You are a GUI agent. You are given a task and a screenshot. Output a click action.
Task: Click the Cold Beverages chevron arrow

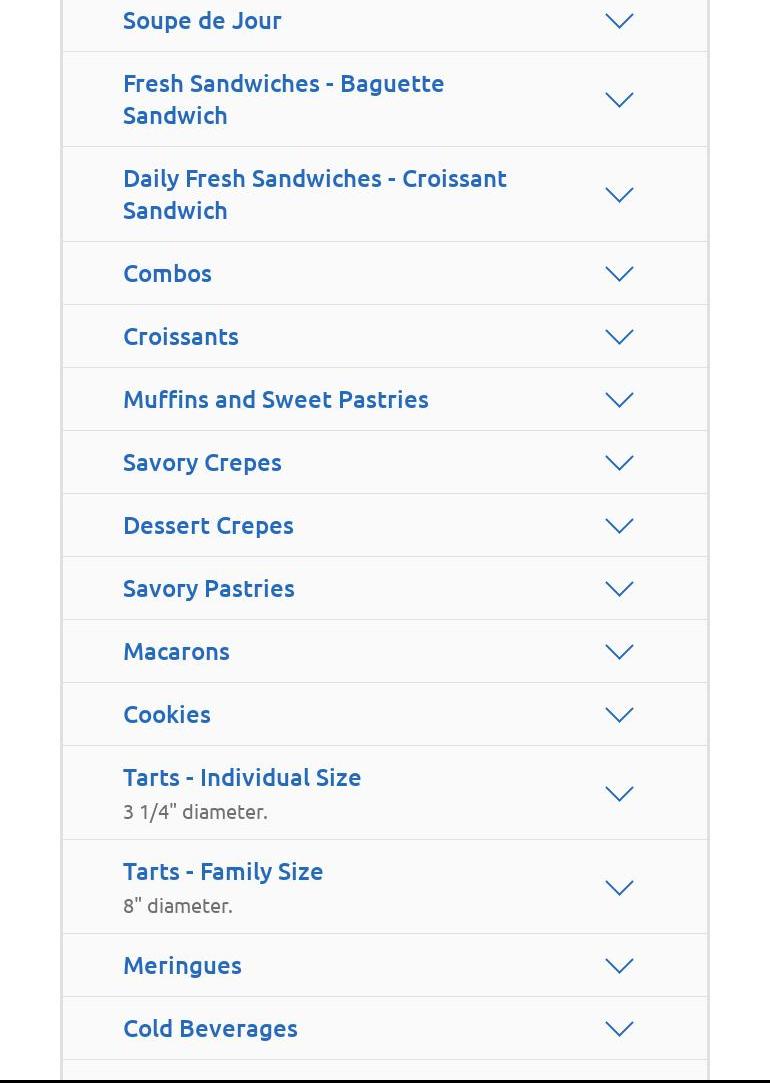(x=620, y=1029)
